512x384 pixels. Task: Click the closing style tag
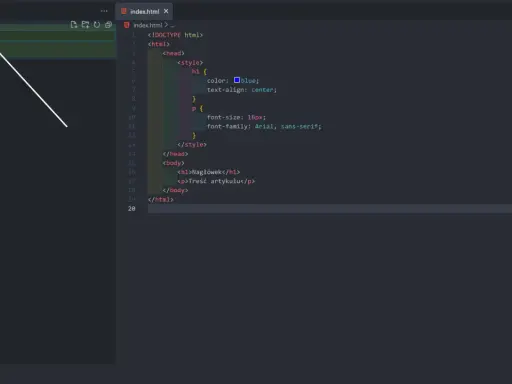[192, 145]
